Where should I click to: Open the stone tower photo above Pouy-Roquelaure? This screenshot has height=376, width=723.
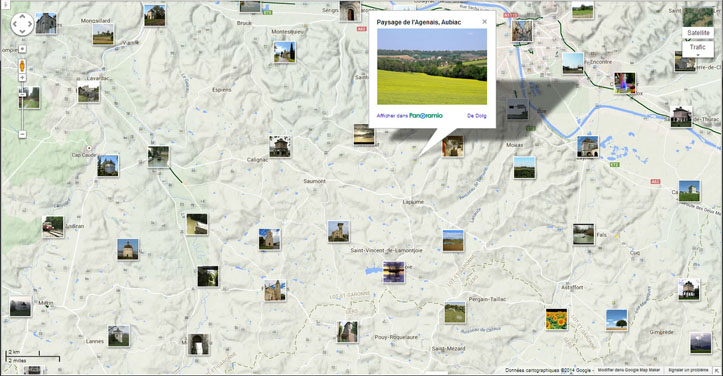[347, 332]
